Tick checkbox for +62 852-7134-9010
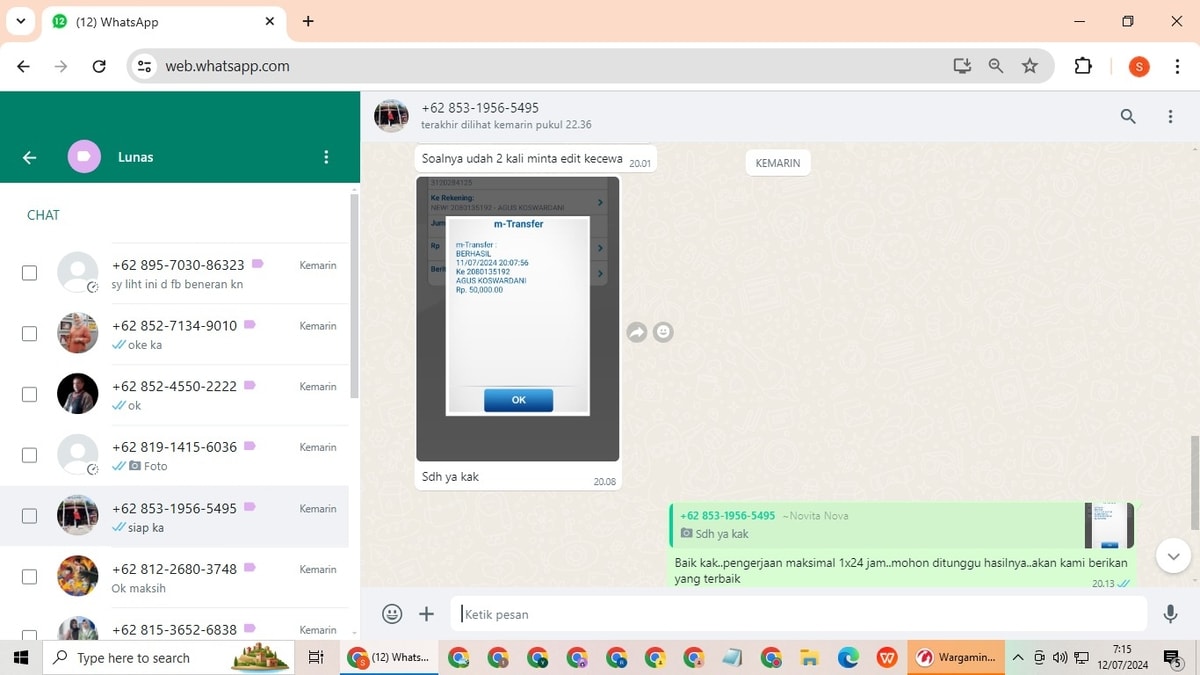The height and width of the screenshot is (675, 1200). point(30,334)
